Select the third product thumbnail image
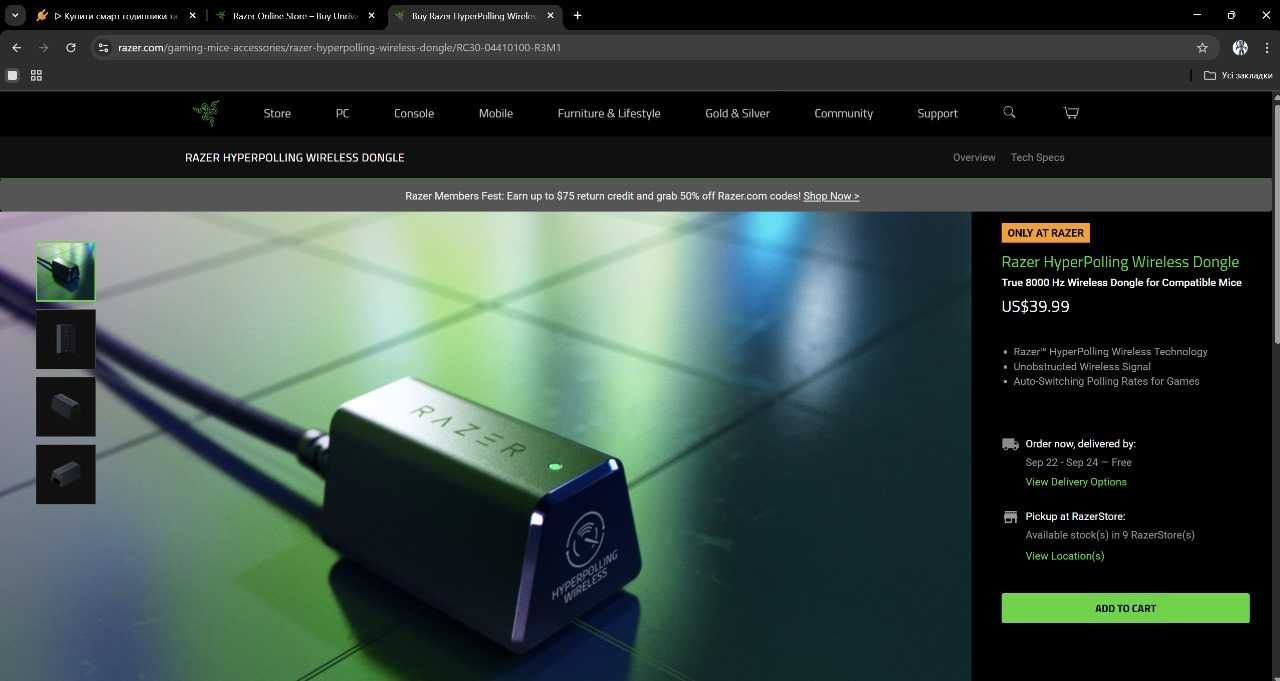This screenshot has height=681, width=1280. [x=66, y=406]
